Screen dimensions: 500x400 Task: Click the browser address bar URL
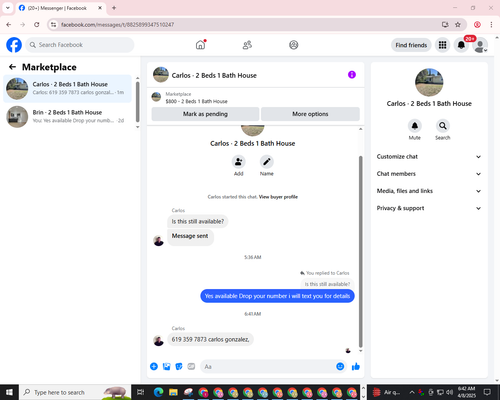pyautogui.click(x=117, y=25)
